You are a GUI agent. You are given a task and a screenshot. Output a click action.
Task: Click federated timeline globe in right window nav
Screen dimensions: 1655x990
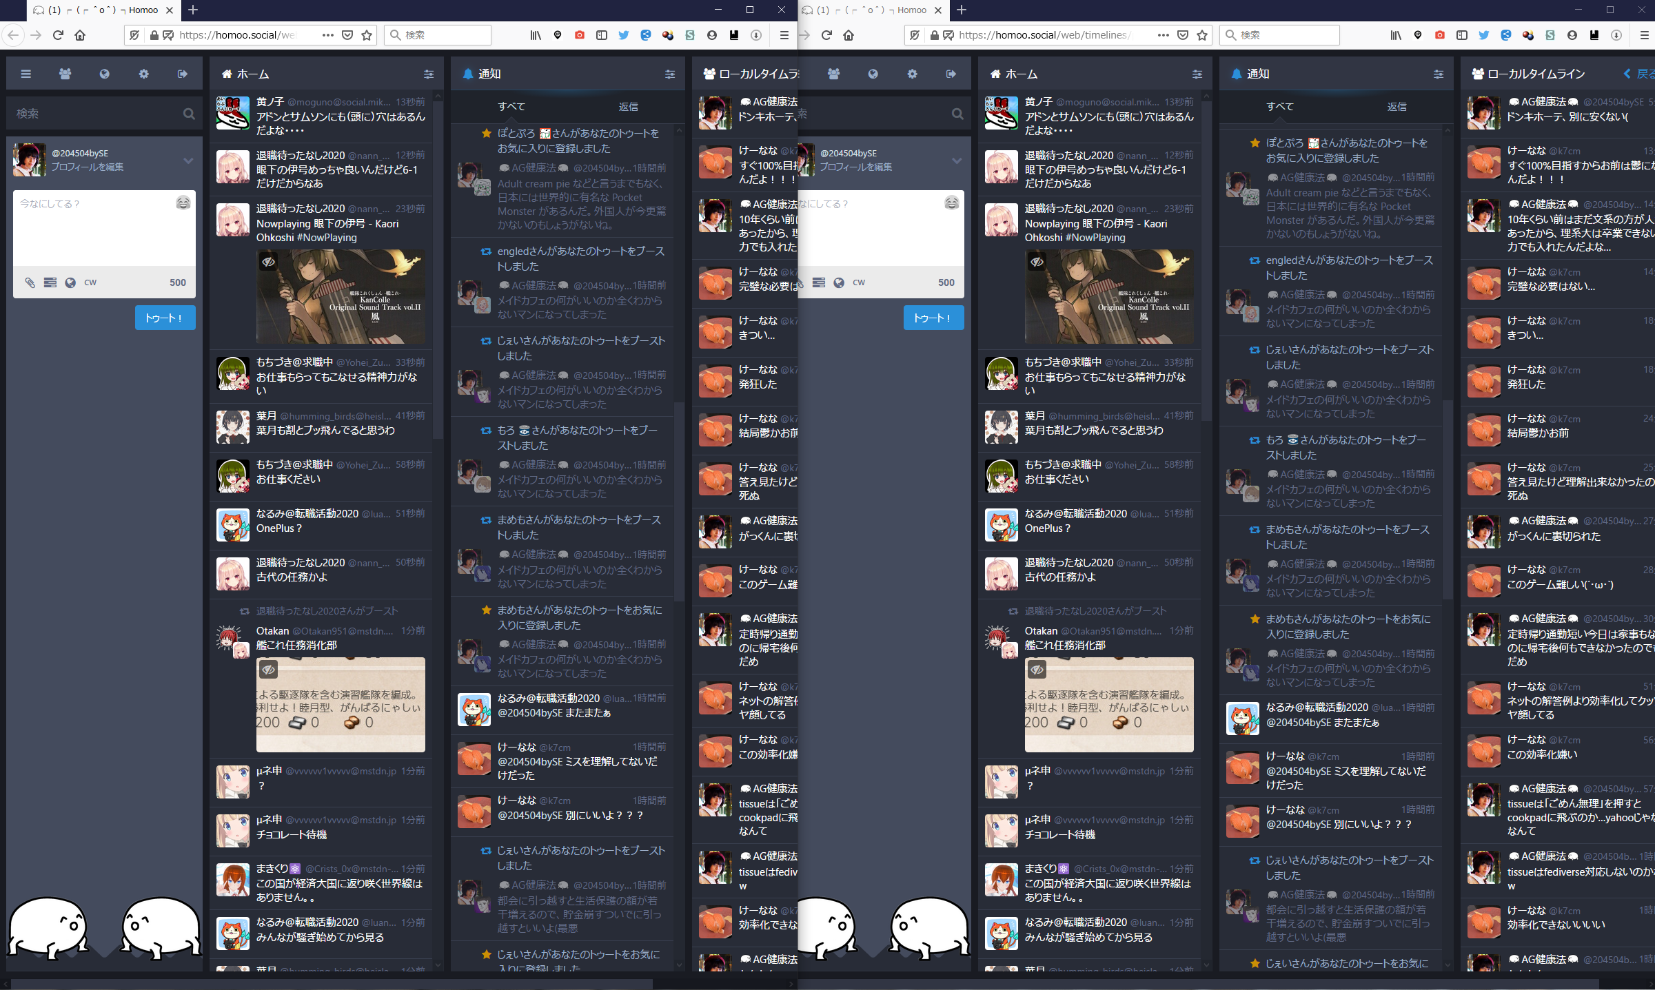(873, 74)
